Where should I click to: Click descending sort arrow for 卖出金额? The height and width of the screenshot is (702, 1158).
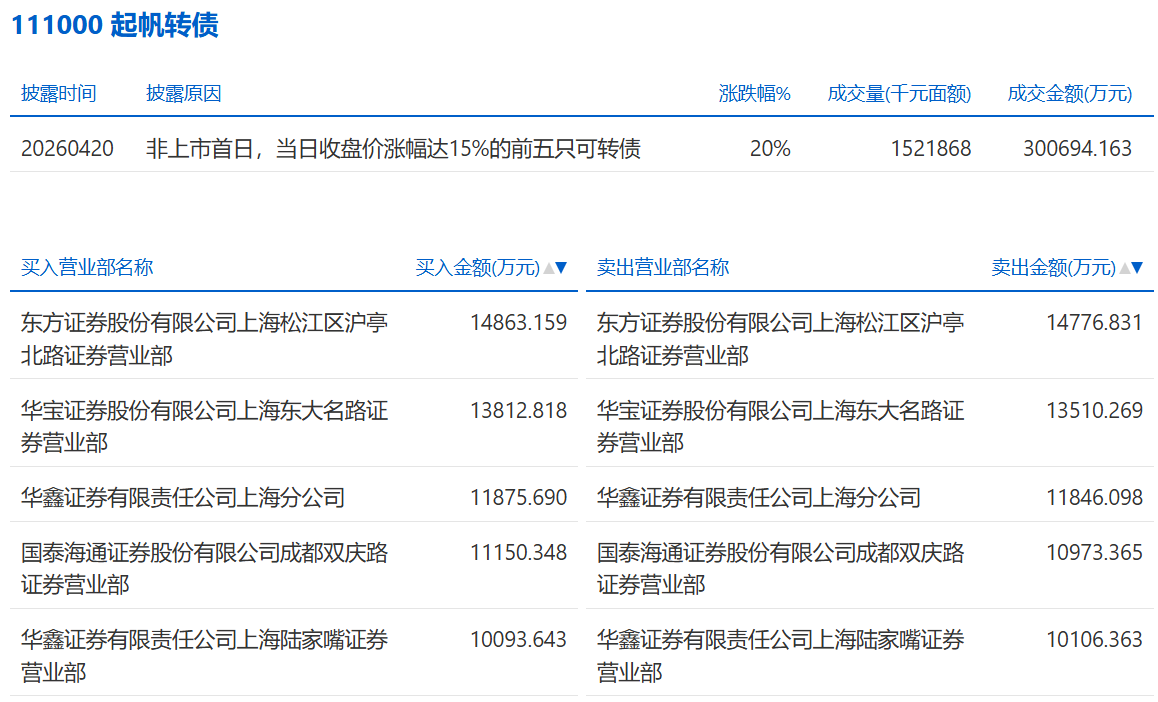tap(1137, 268)
